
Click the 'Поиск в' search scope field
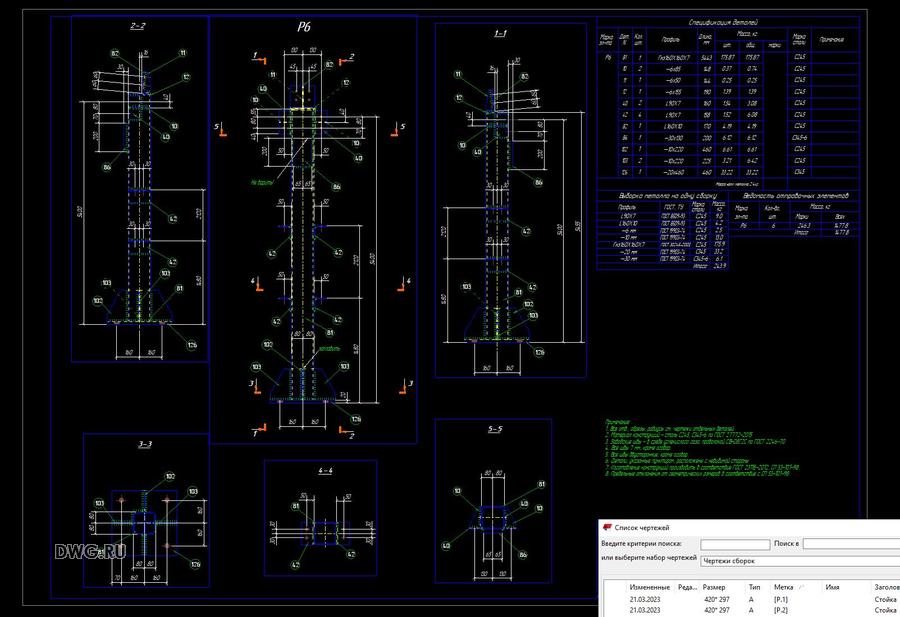tap(850, 544)
